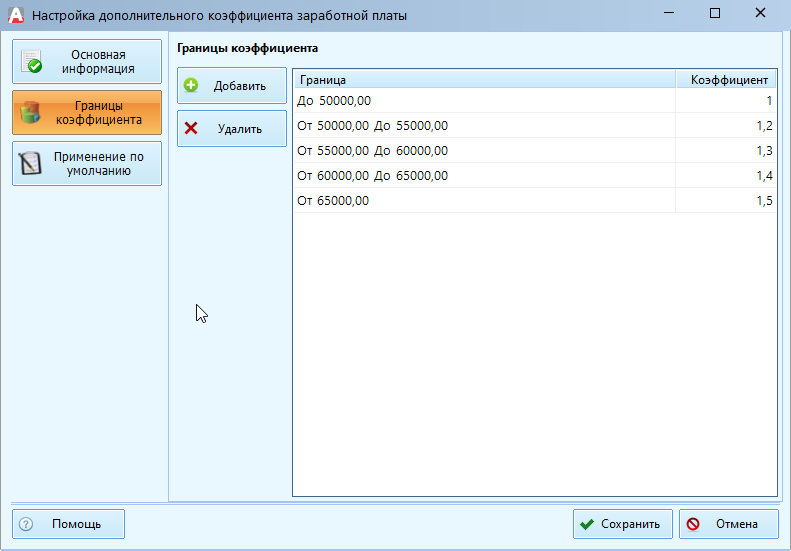Click the red X Delete icon
The height and width of the screenshot is (551, 791).
pos(192,129)
